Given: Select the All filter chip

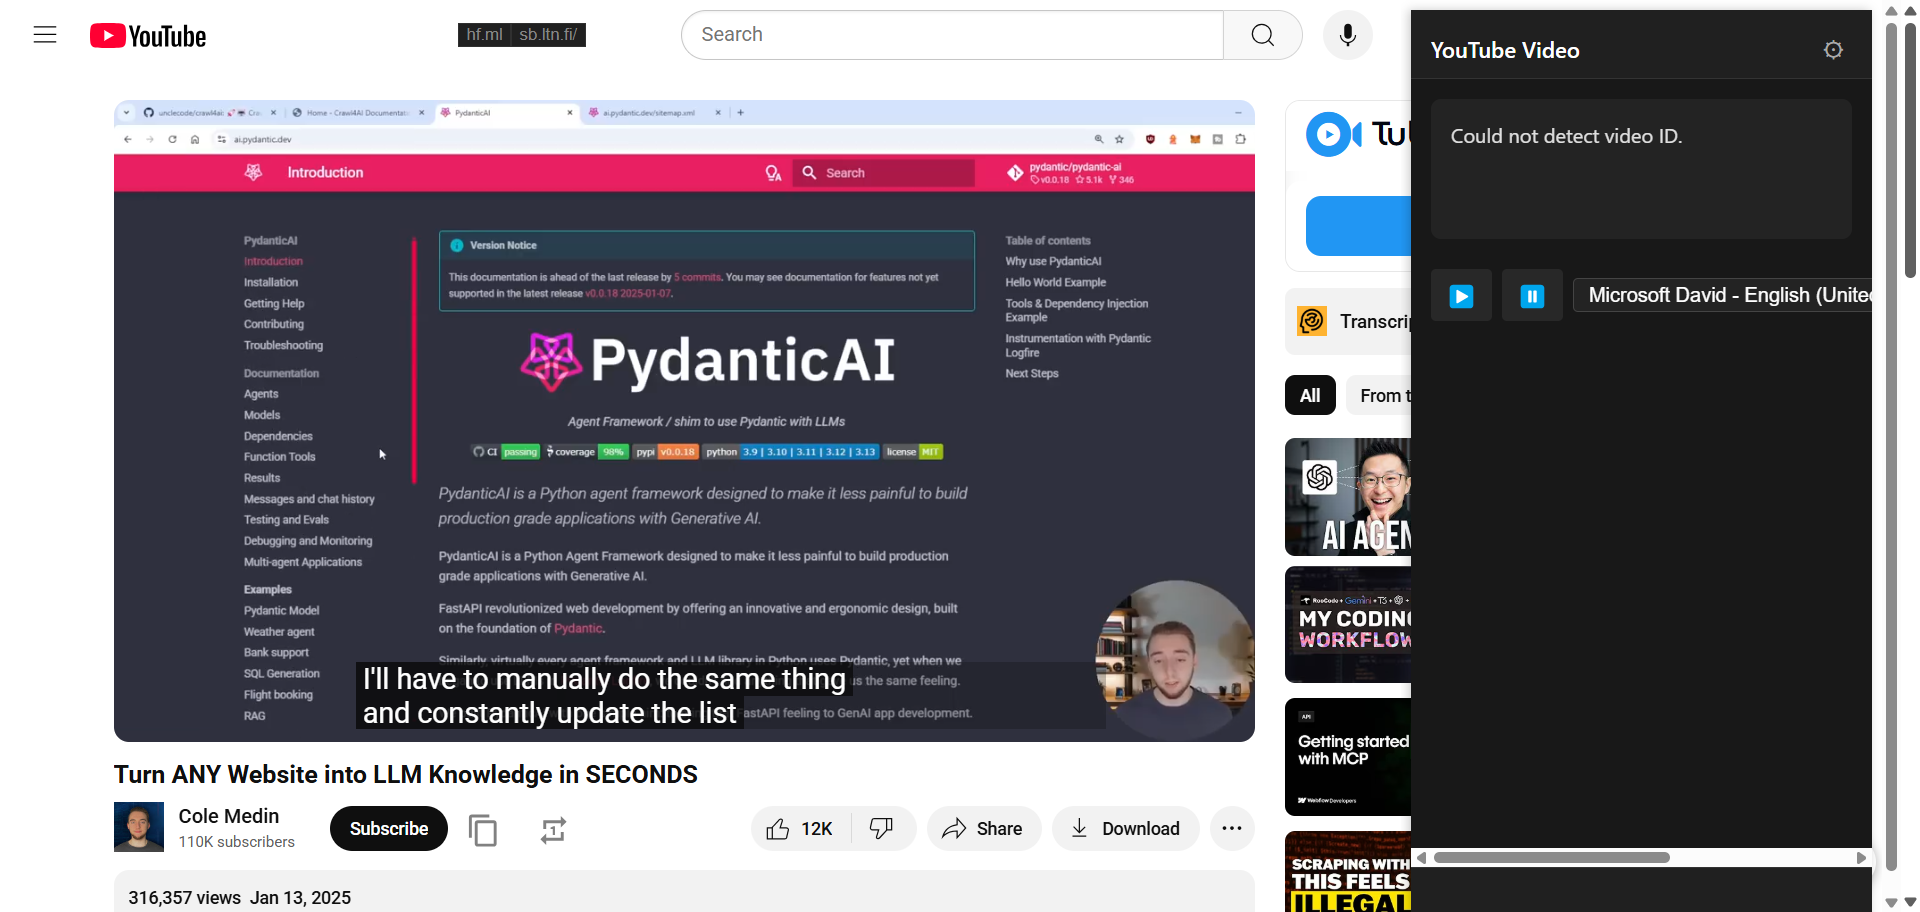Looking at the screenshot, I should (x=1310, y=396).
